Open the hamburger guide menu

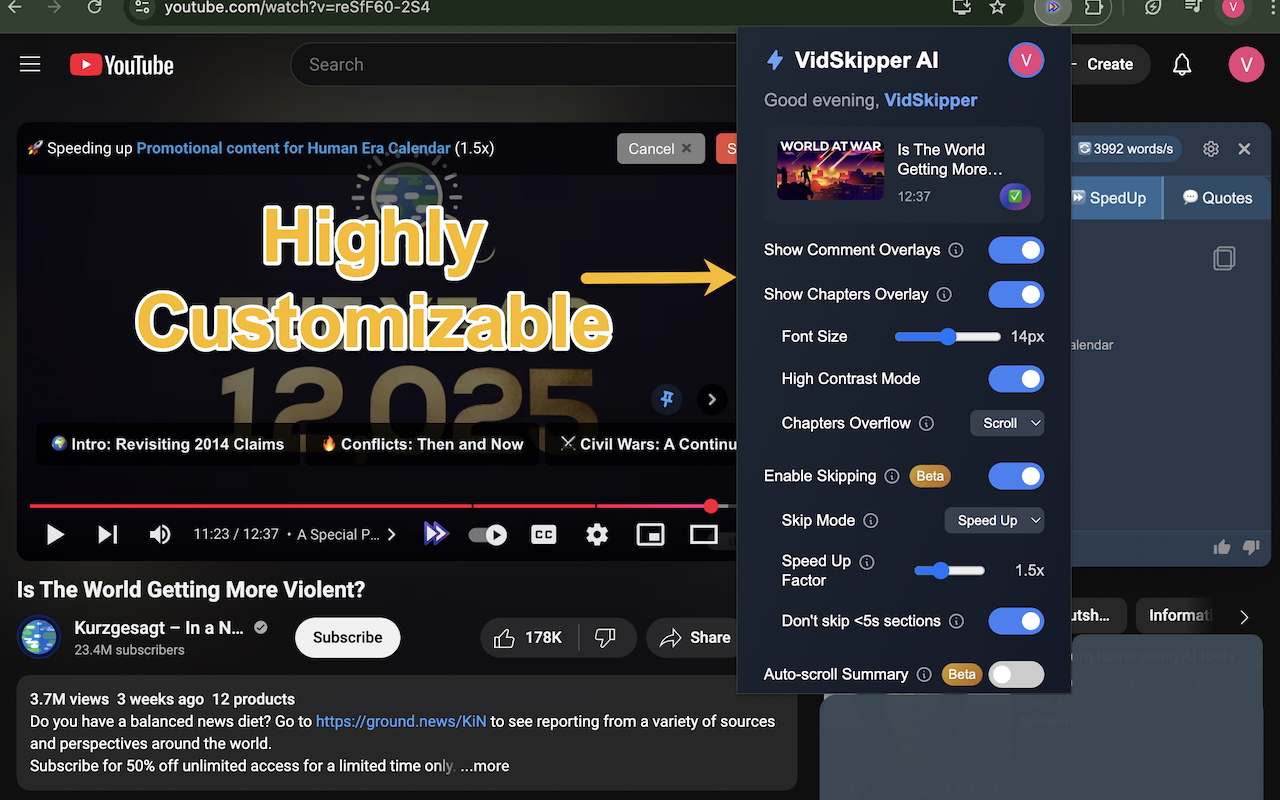tap(30, 65)
